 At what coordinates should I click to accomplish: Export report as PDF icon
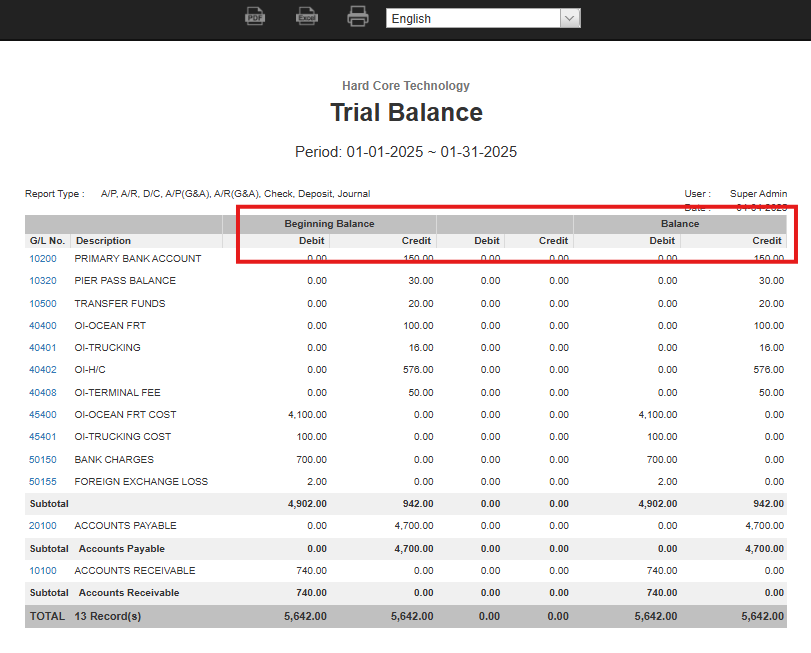click(255, 16)
